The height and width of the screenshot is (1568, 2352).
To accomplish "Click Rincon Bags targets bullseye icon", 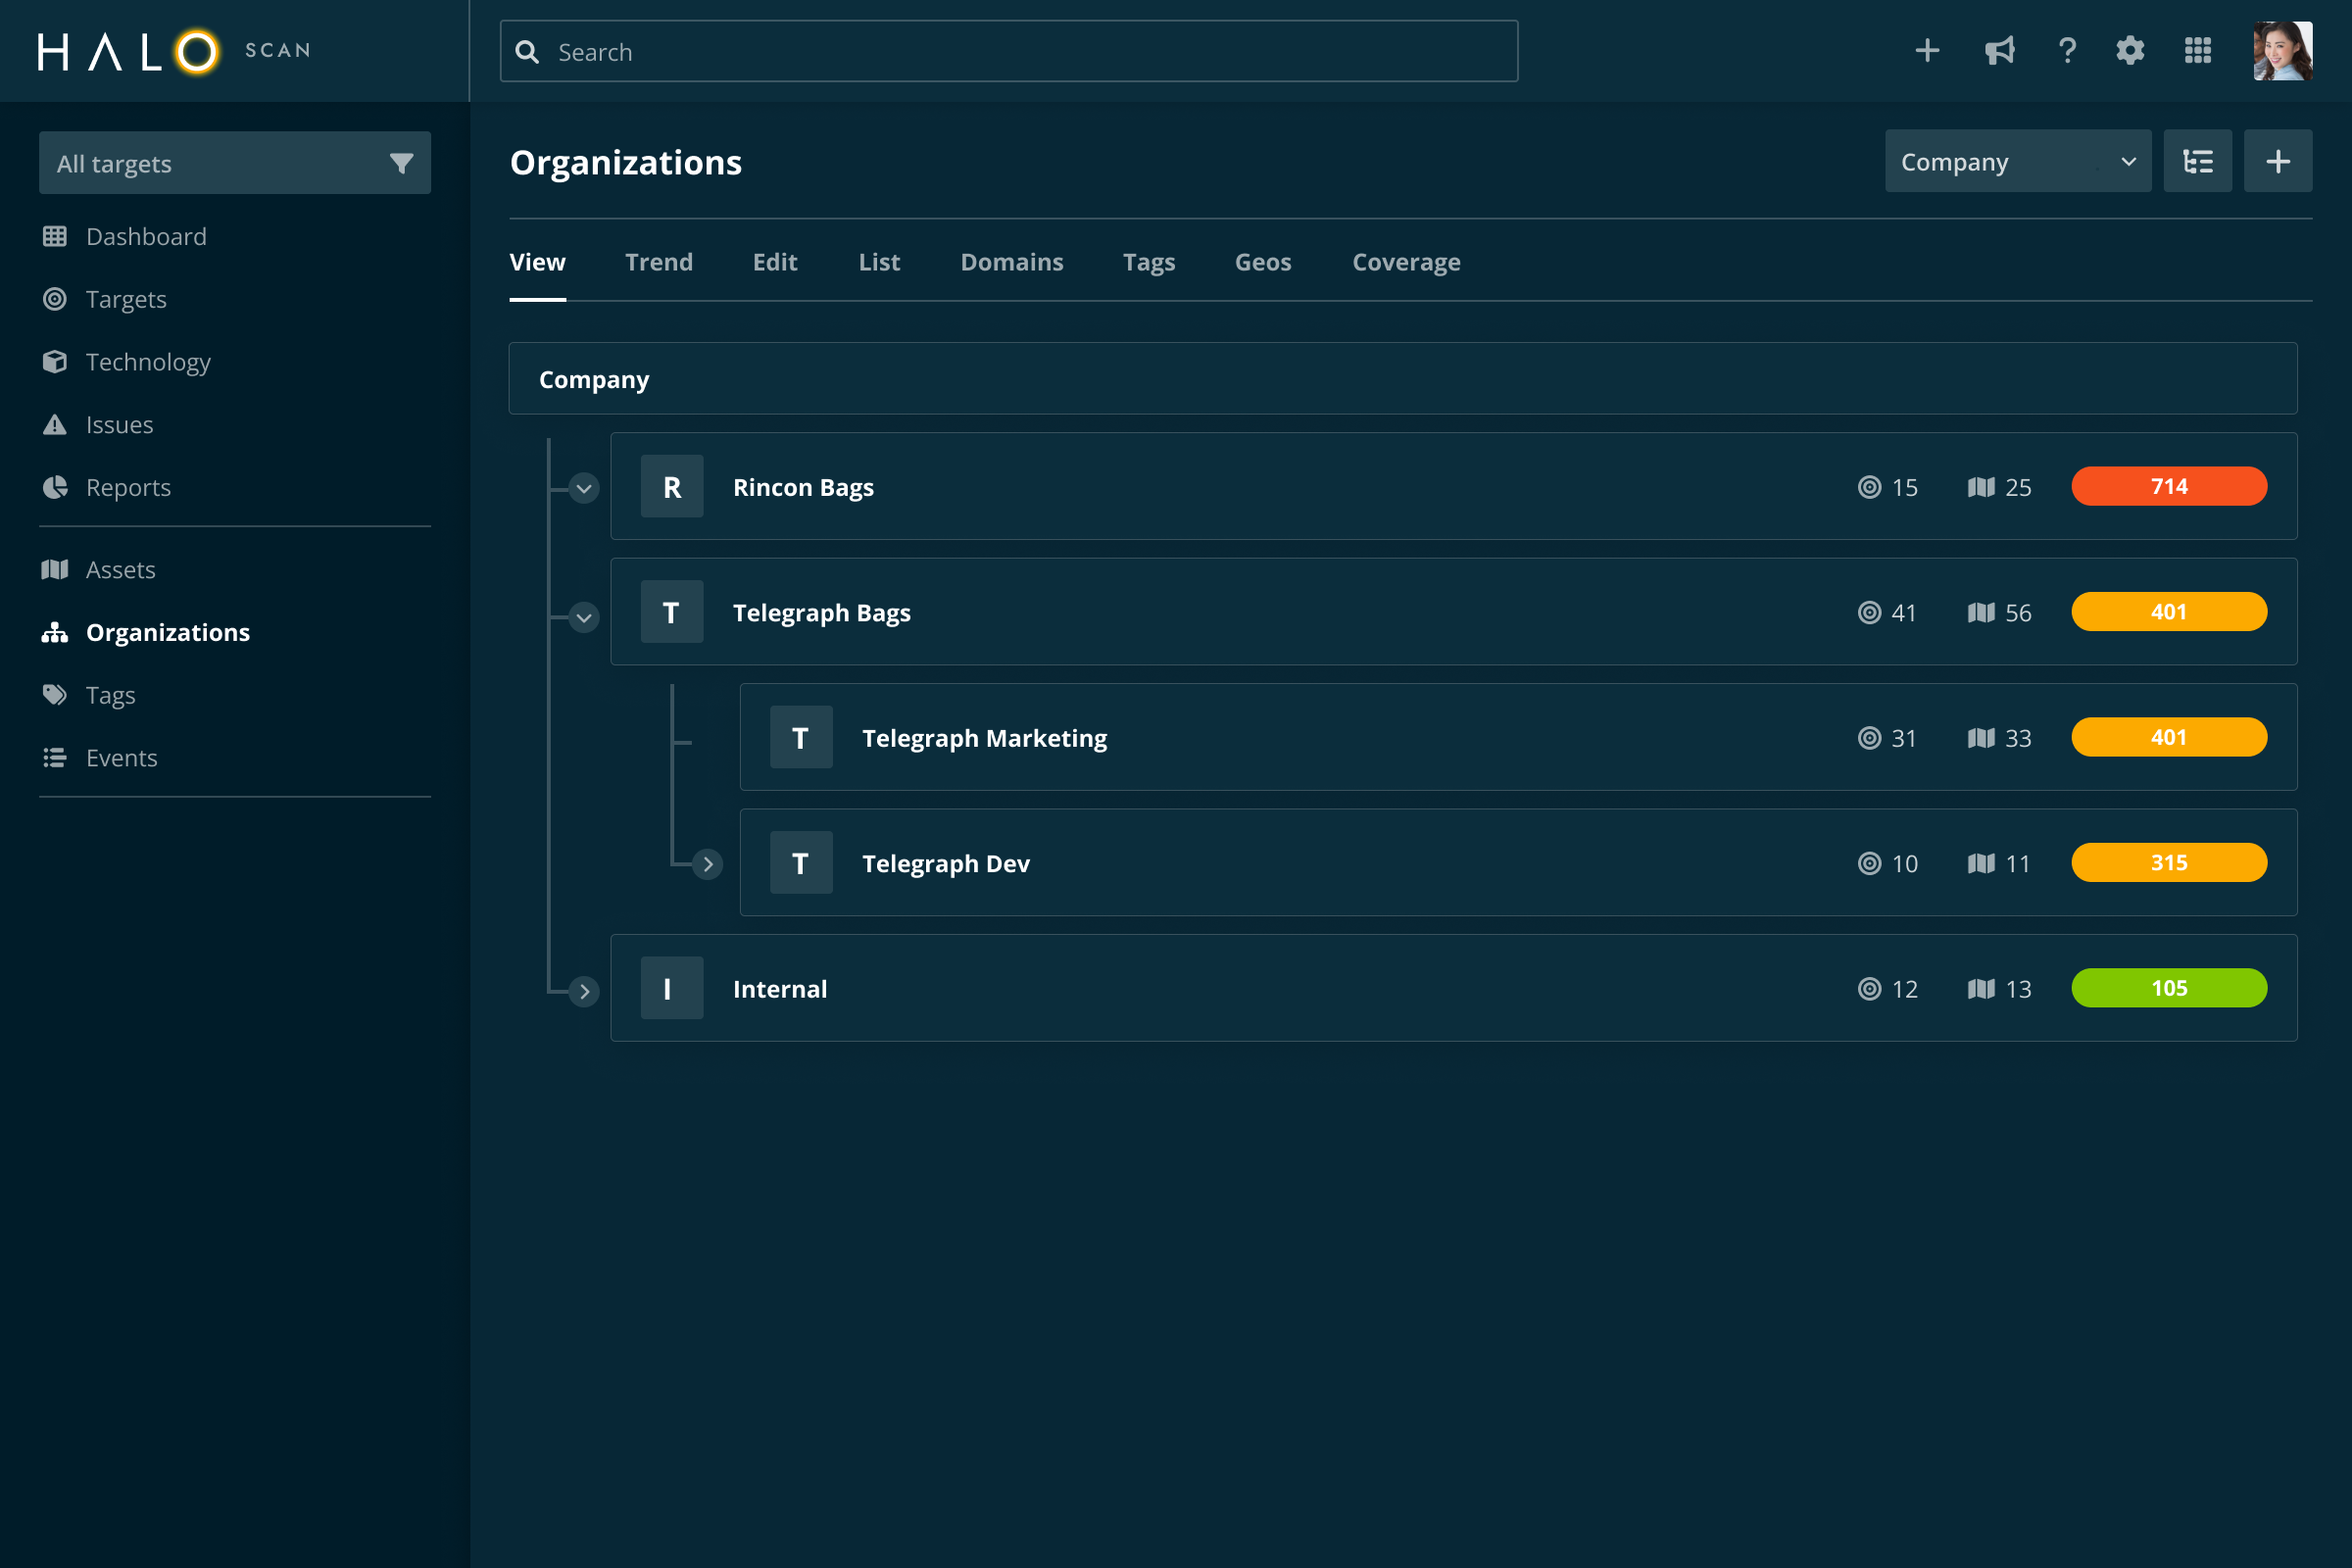I will (x=1869, y=487).
